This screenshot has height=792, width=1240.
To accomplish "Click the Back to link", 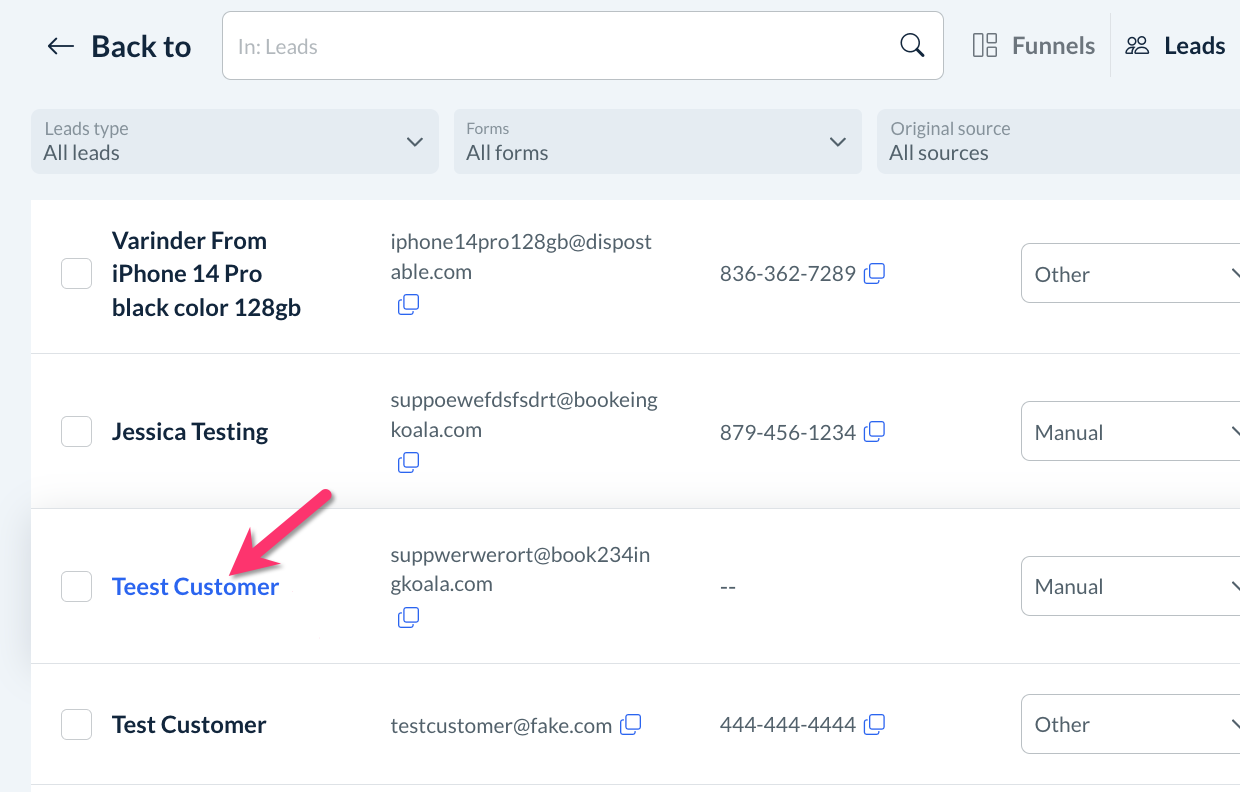I will (x=119, y=46).
